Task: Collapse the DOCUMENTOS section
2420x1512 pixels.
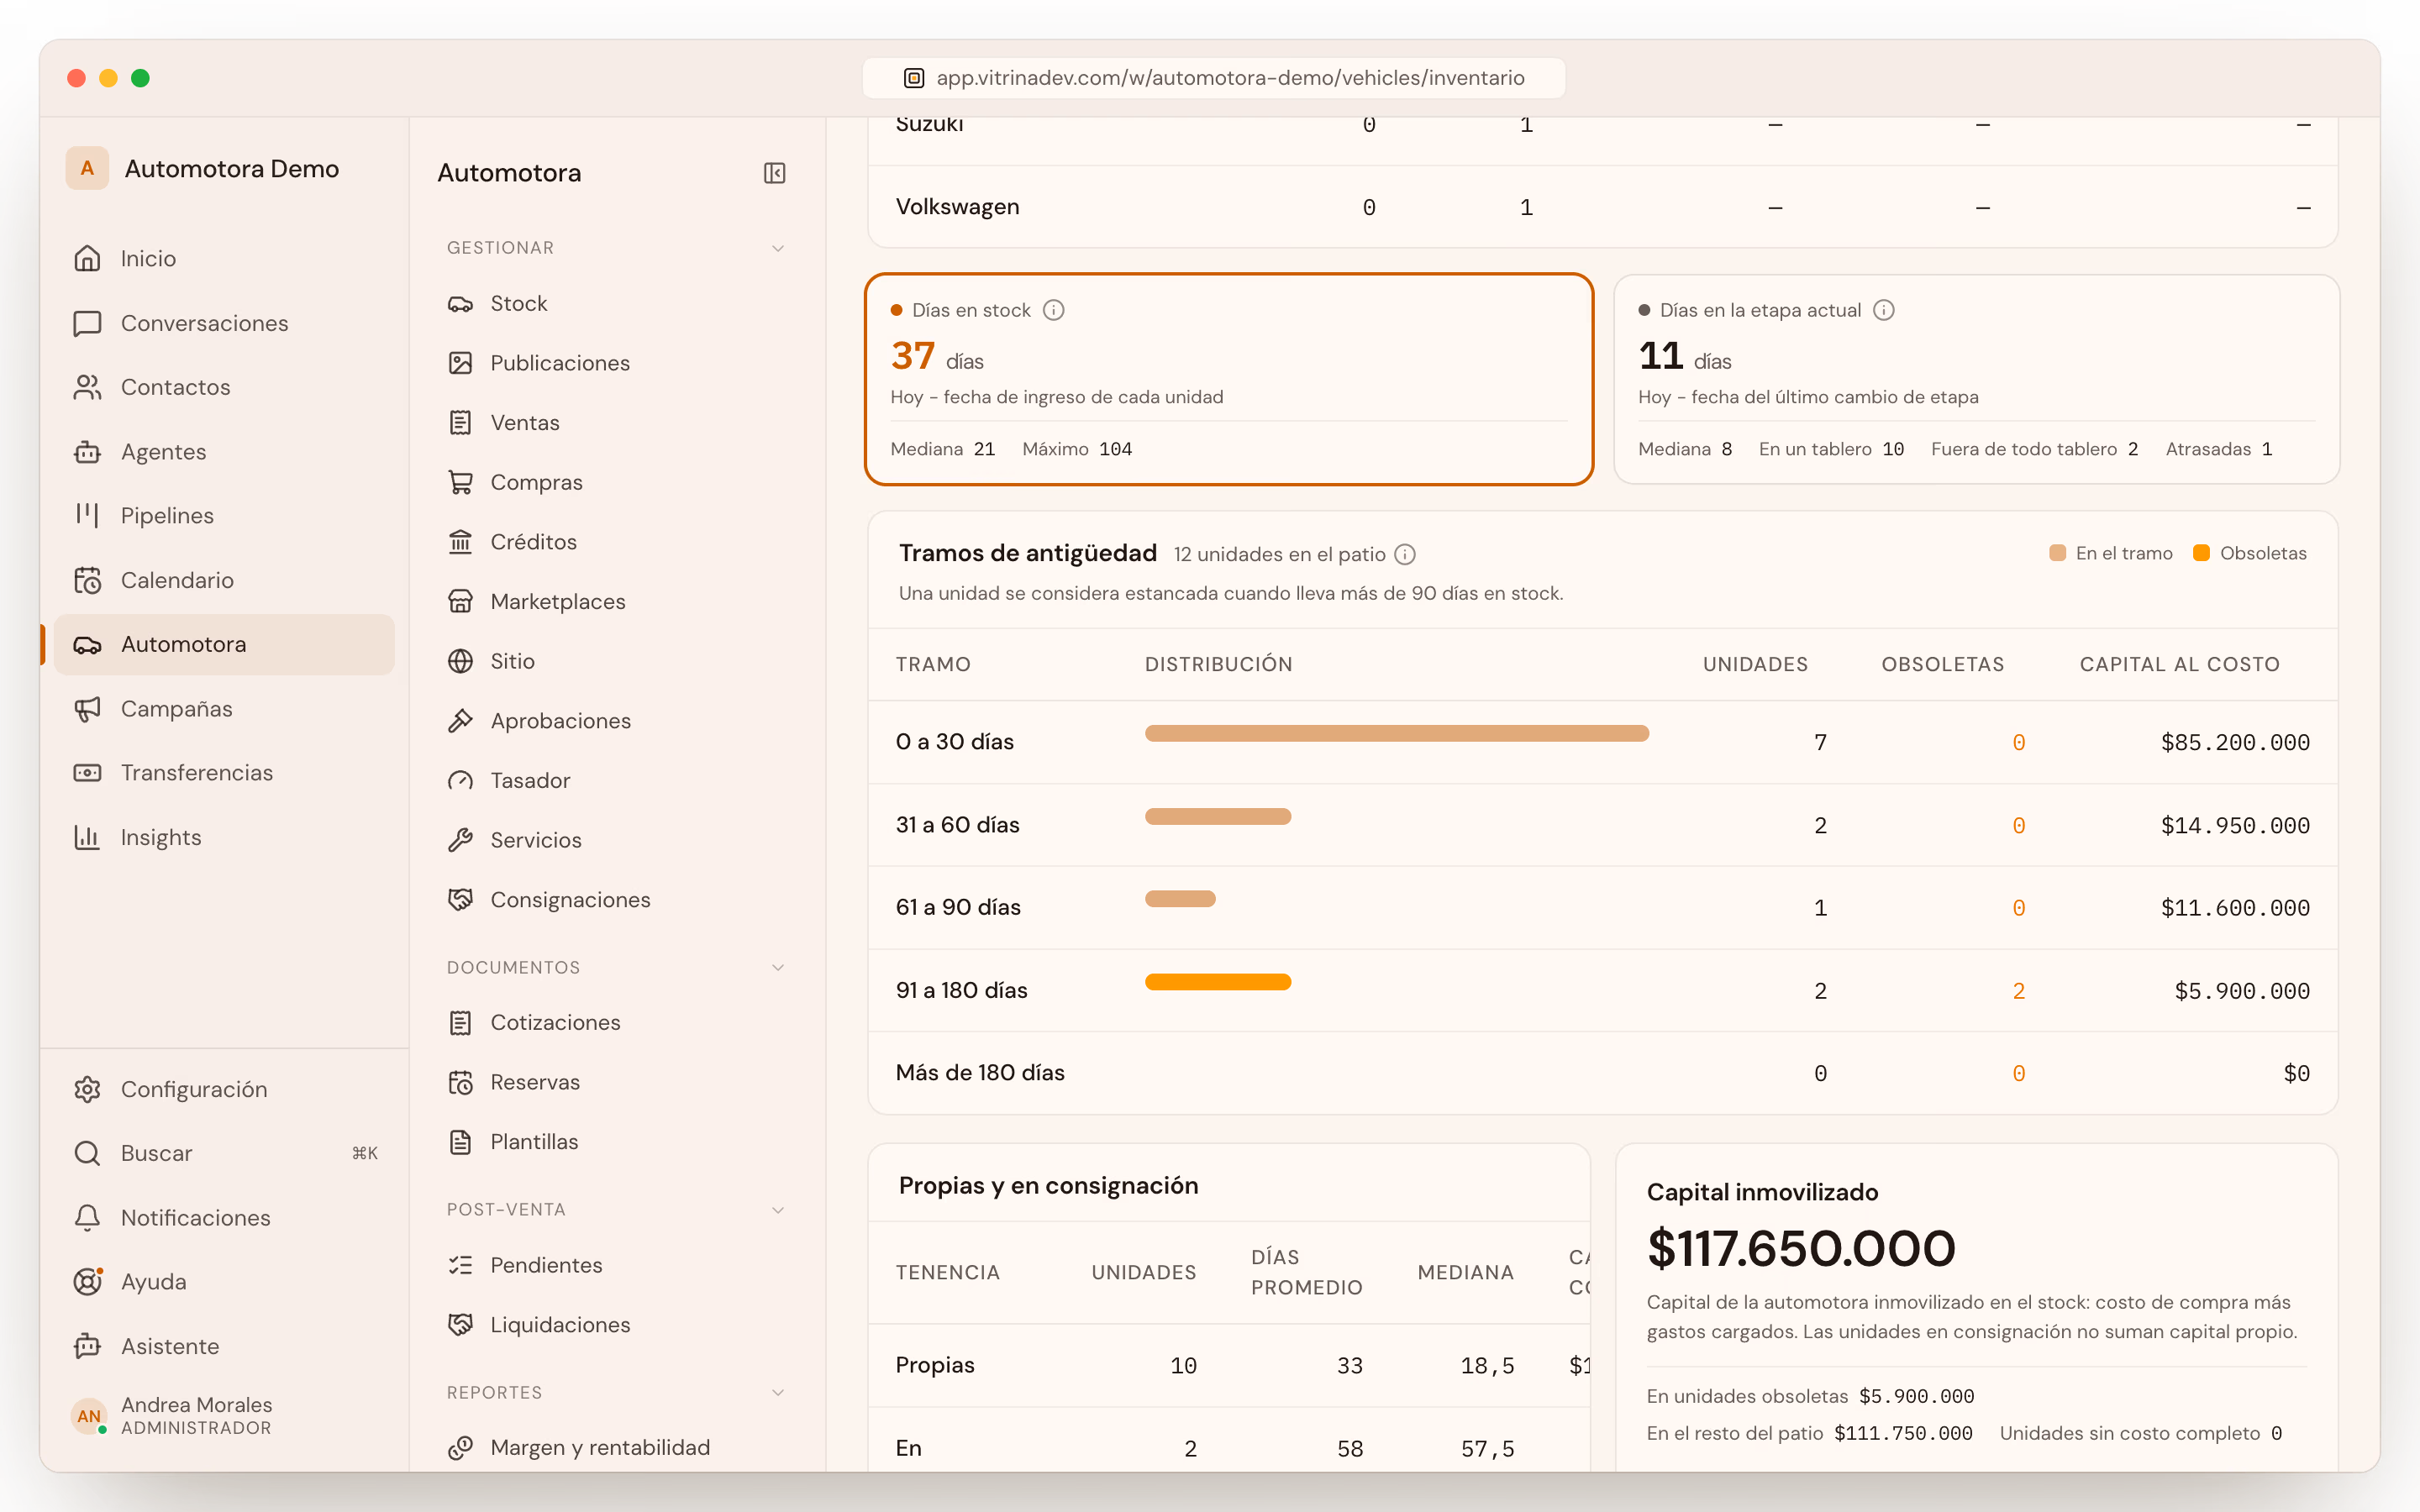Action: point(778,967)
